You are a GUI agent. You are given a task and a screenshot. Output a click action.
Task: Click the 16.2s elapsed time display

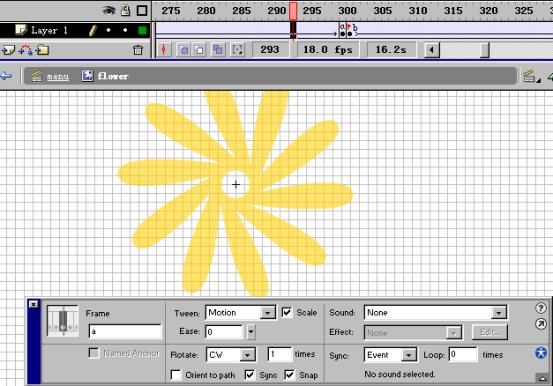coord(391,50)
